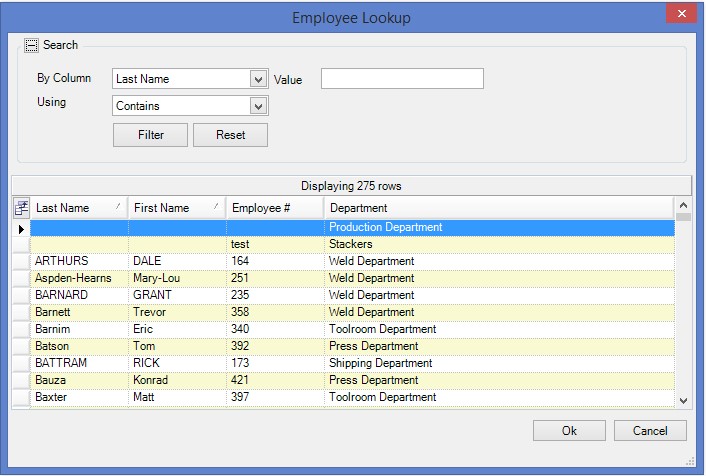
Task: Select the Production Department cell
Action: (499, 227)
